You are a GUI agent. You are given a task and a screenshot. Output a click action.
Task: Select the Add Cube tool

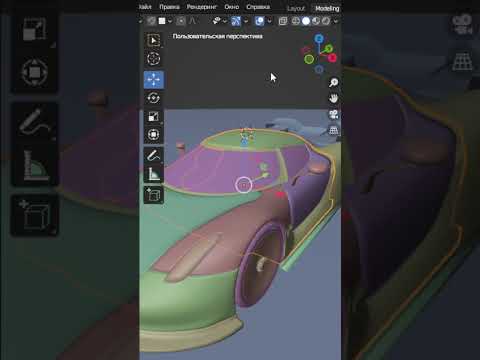pyautogui.click(x=154, y=195)
